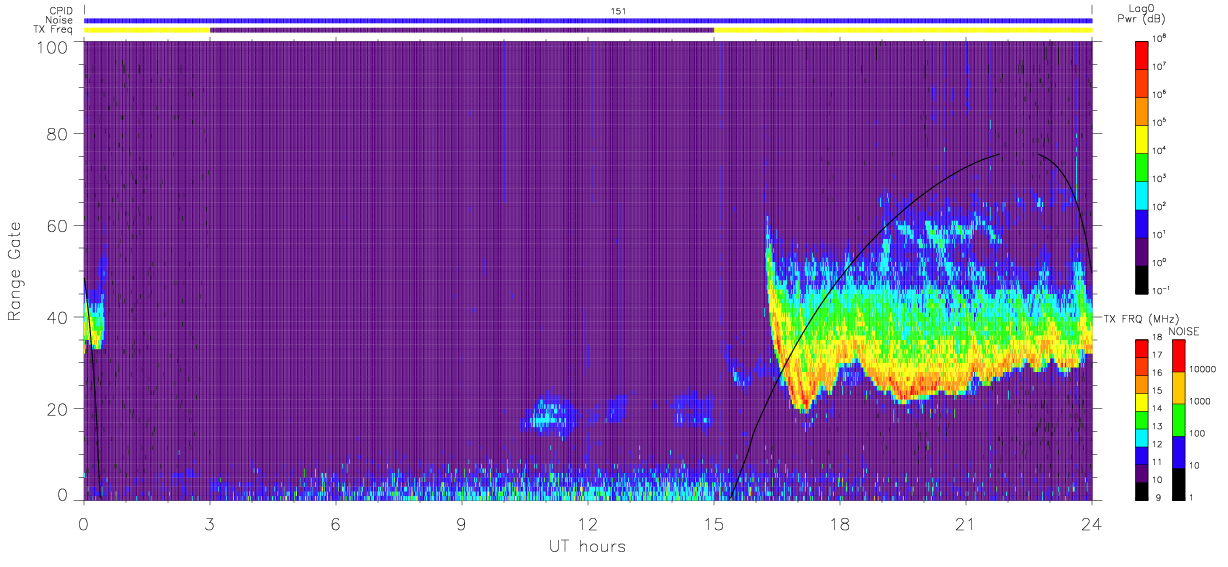Click tick 60 on Range Gate axis
1228x567 pixels.
[x=59, y=225]
